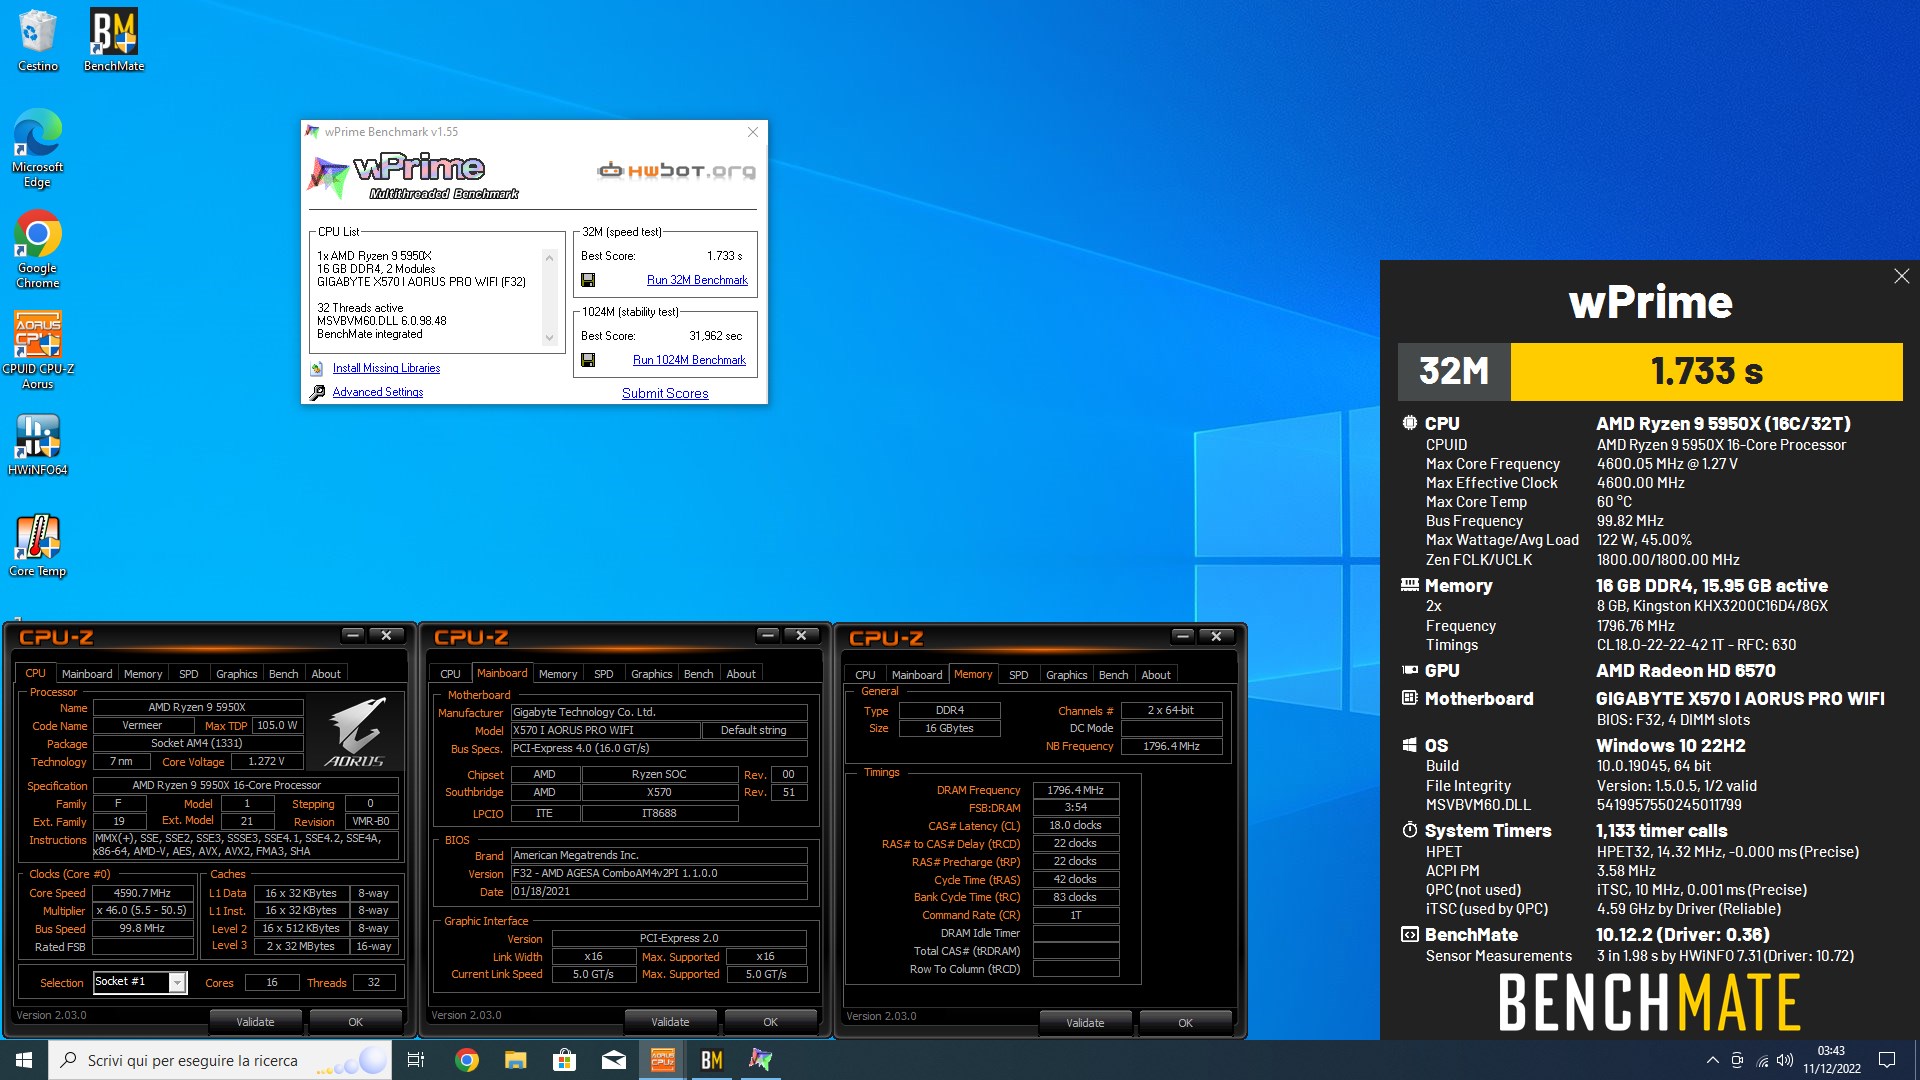Open SPD tab in right CPU-Z window
Image resolution: width=1920 pixels, height=1080 pixels.
click(1019, 675)
